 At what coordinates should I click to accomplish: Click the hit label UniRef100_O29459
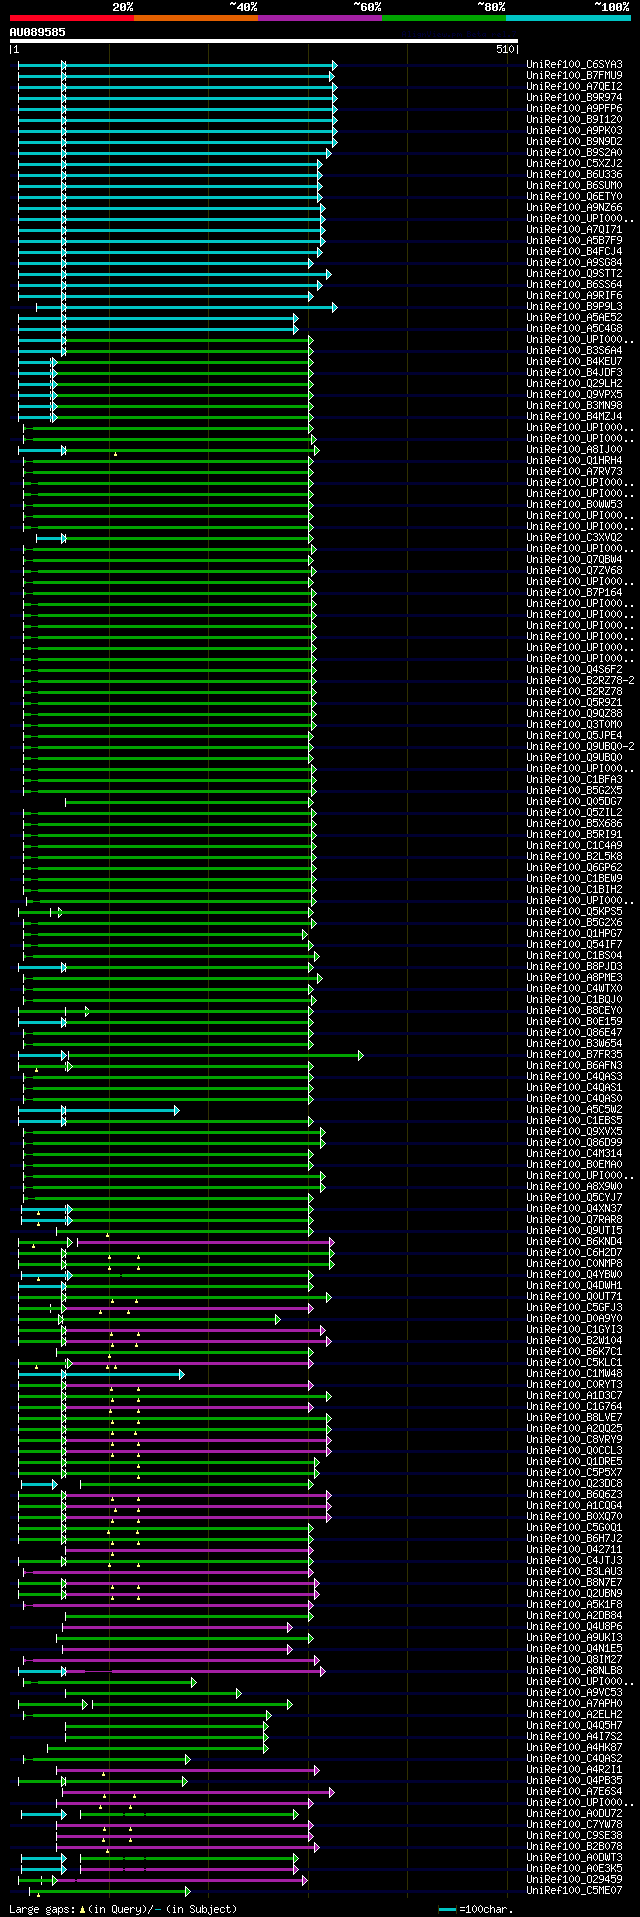pos(574,1880)
